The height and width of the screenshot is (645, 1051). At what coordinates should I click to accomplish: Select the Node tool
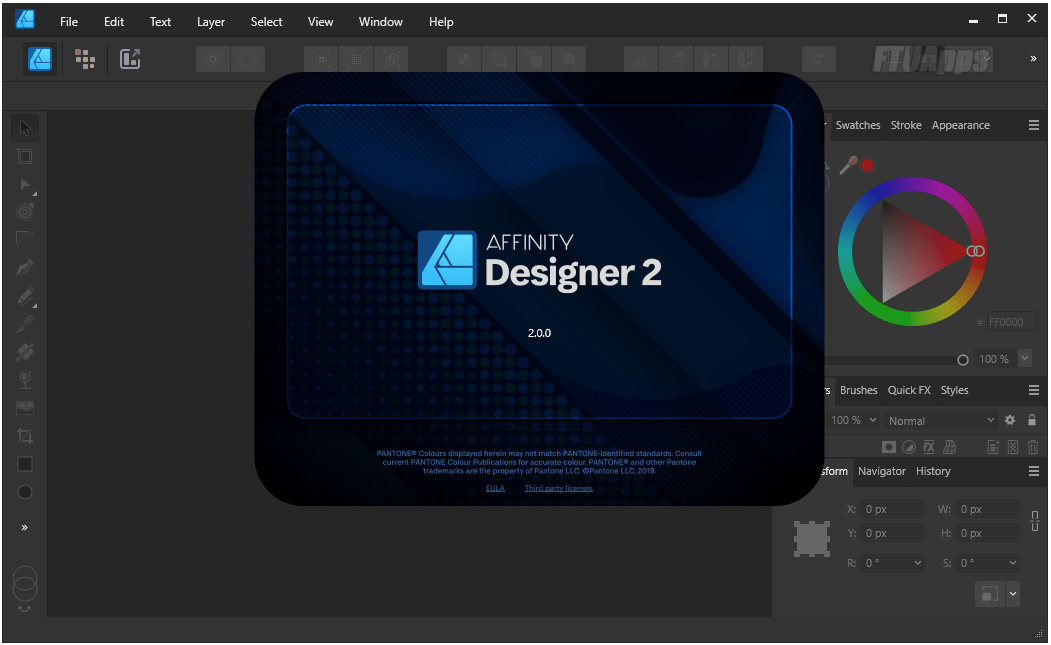pyautogui.click(x=25, y=184)
